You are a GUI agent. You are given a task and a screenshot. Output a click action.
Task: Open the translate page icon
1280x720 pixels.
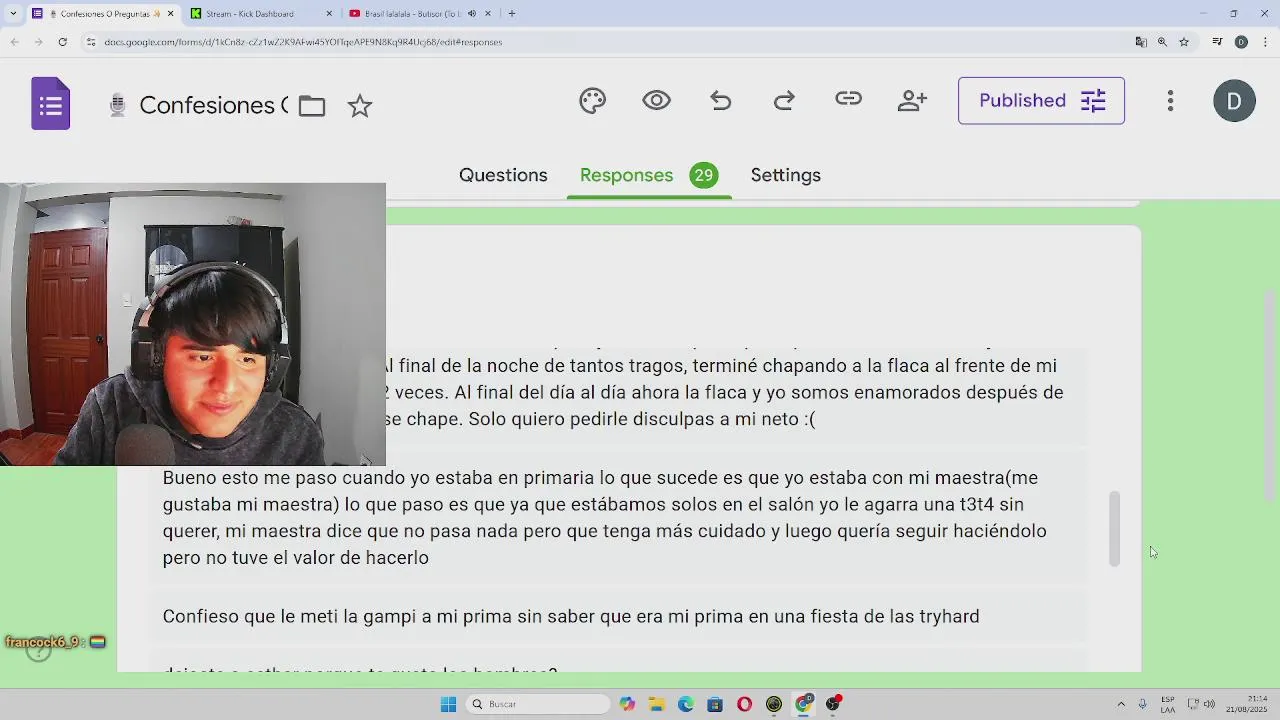tap(1141, 42)
